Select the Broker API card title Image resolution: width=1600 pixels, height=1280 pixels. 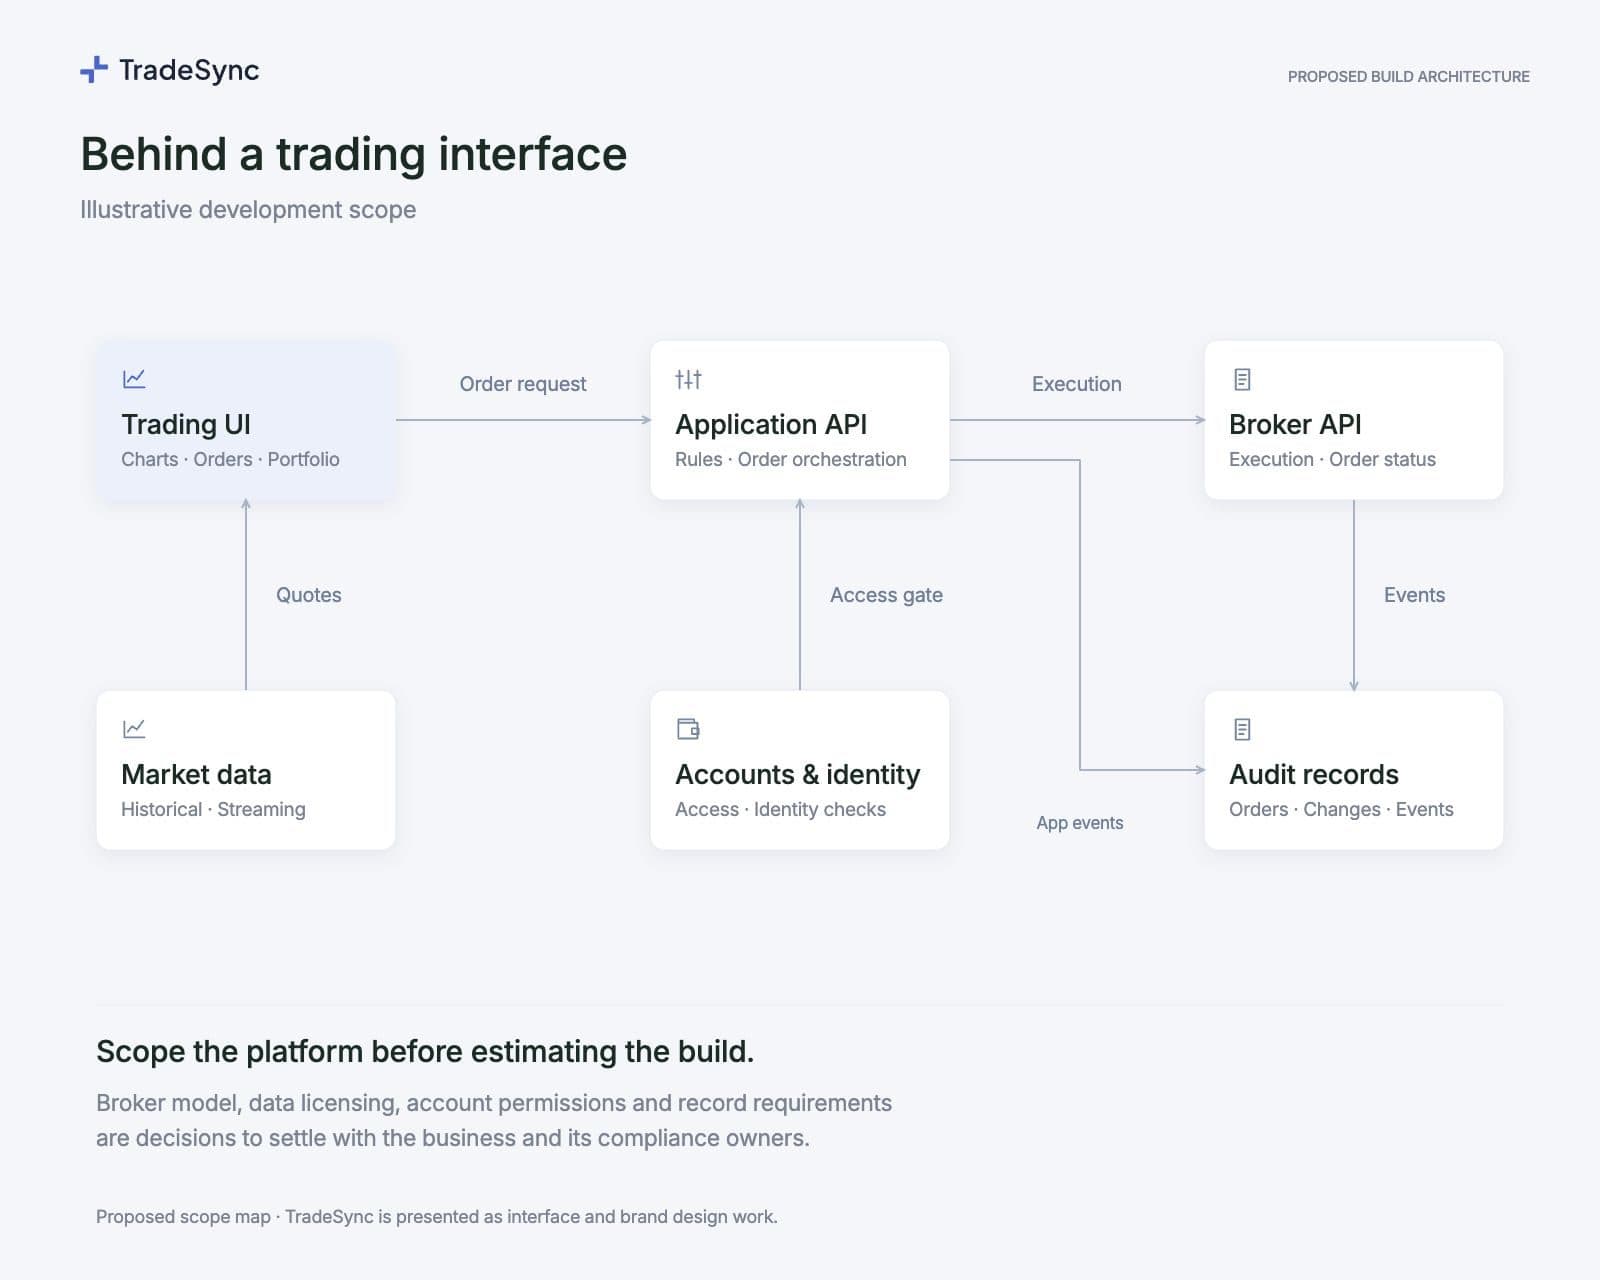coord(1295,424)
